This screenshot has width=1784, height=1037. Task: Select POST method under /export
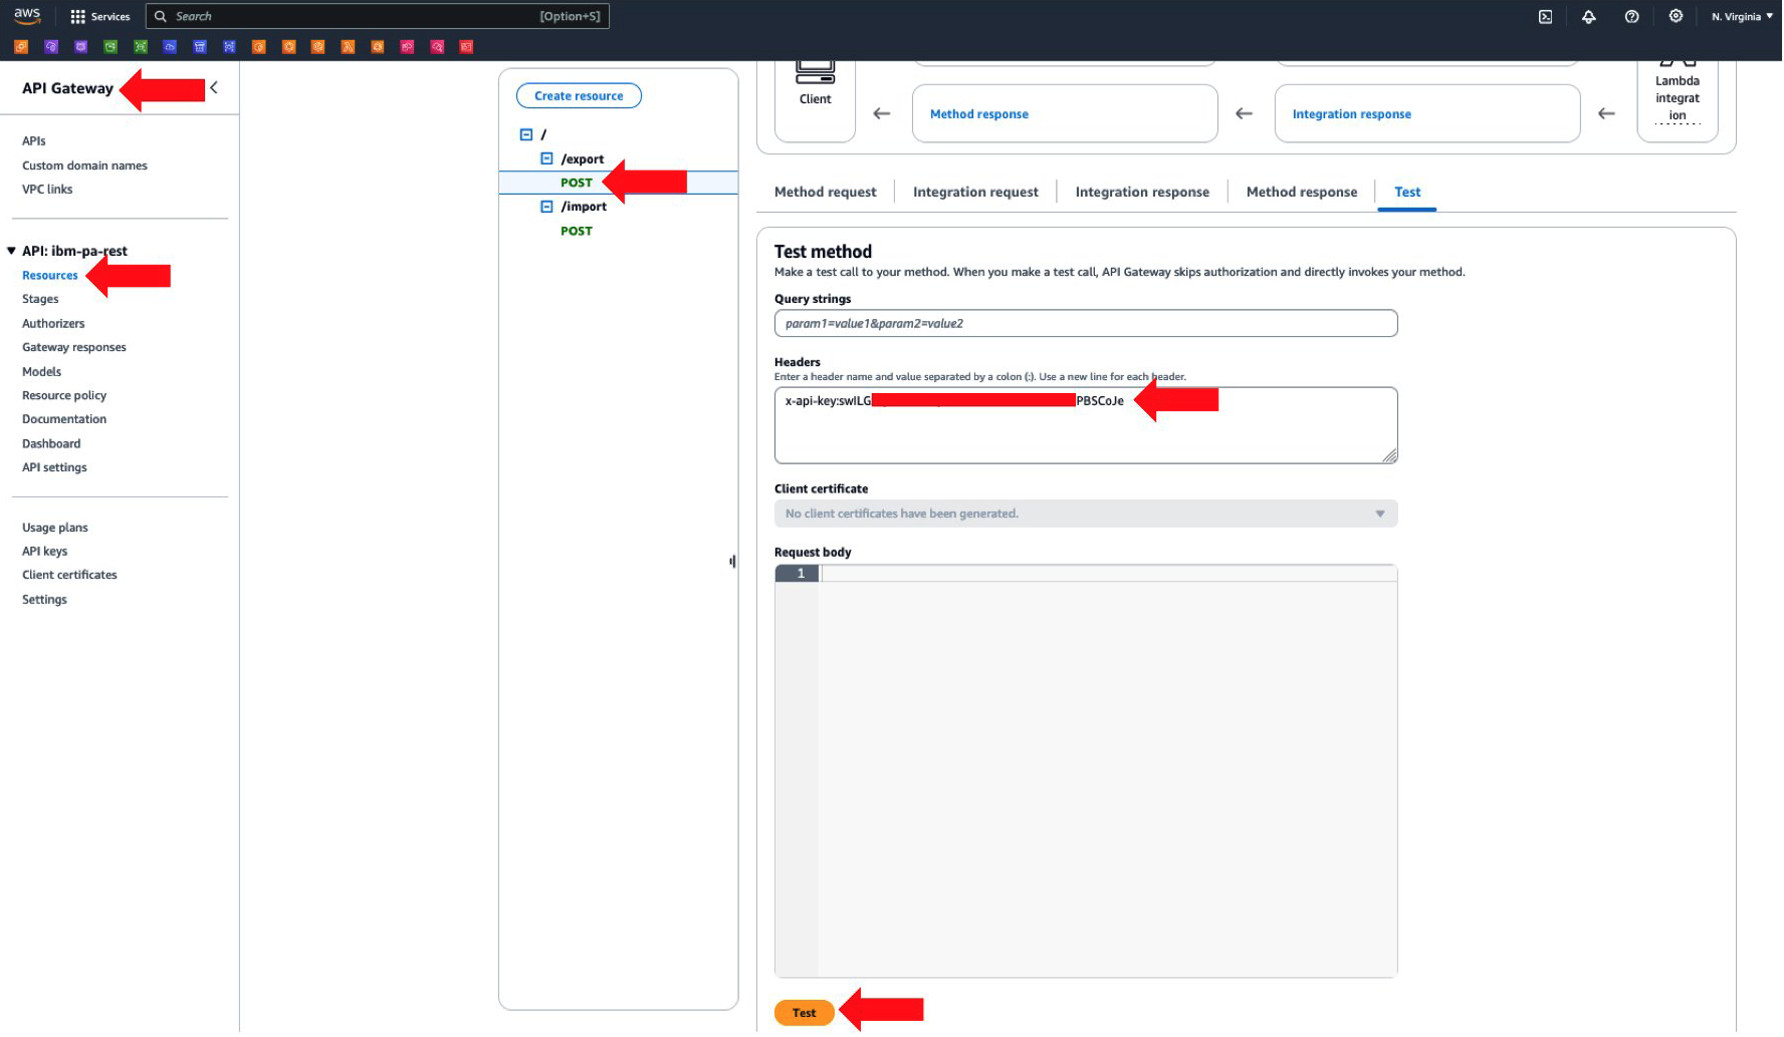(577, 183)
